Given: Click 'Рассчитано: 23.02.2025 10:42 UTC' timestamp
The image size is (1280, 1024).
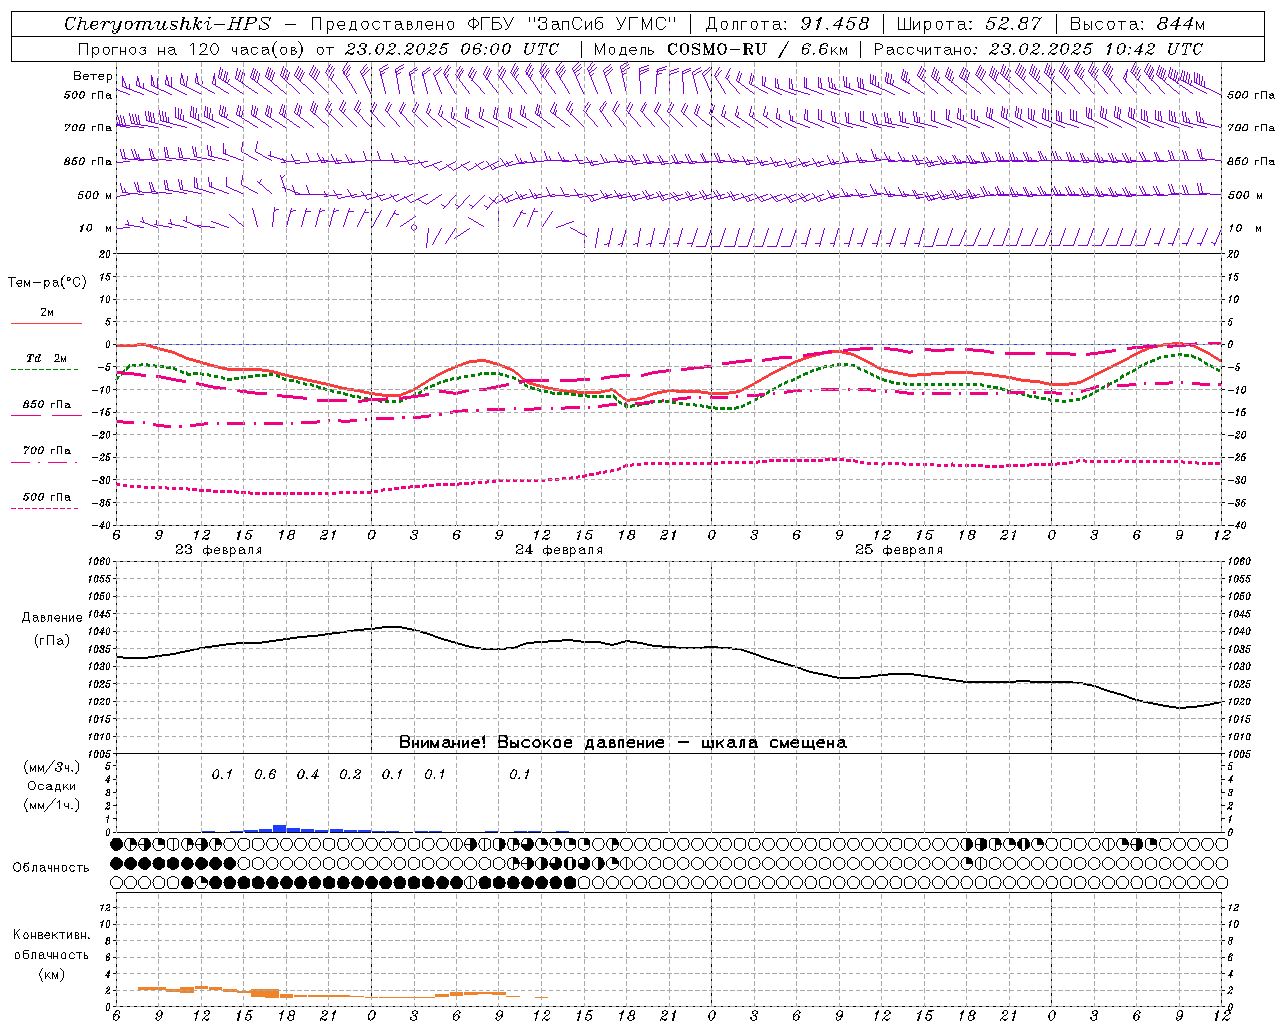Looking at the screenshot, I should click(1038, 49).
